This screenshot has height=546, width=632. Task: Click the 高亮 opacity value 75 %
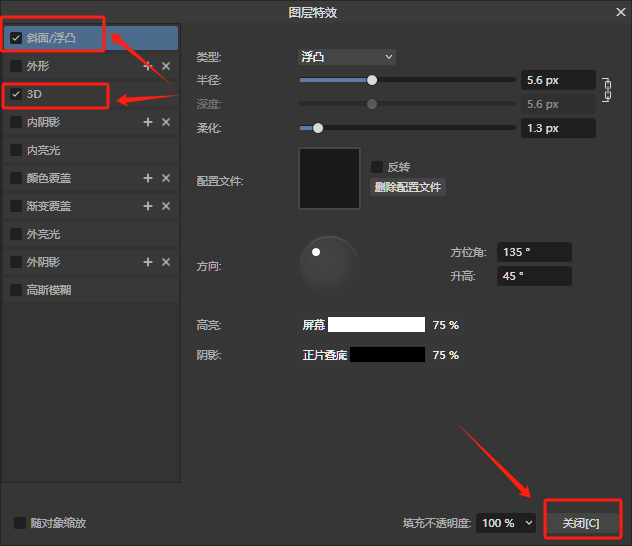446,325
